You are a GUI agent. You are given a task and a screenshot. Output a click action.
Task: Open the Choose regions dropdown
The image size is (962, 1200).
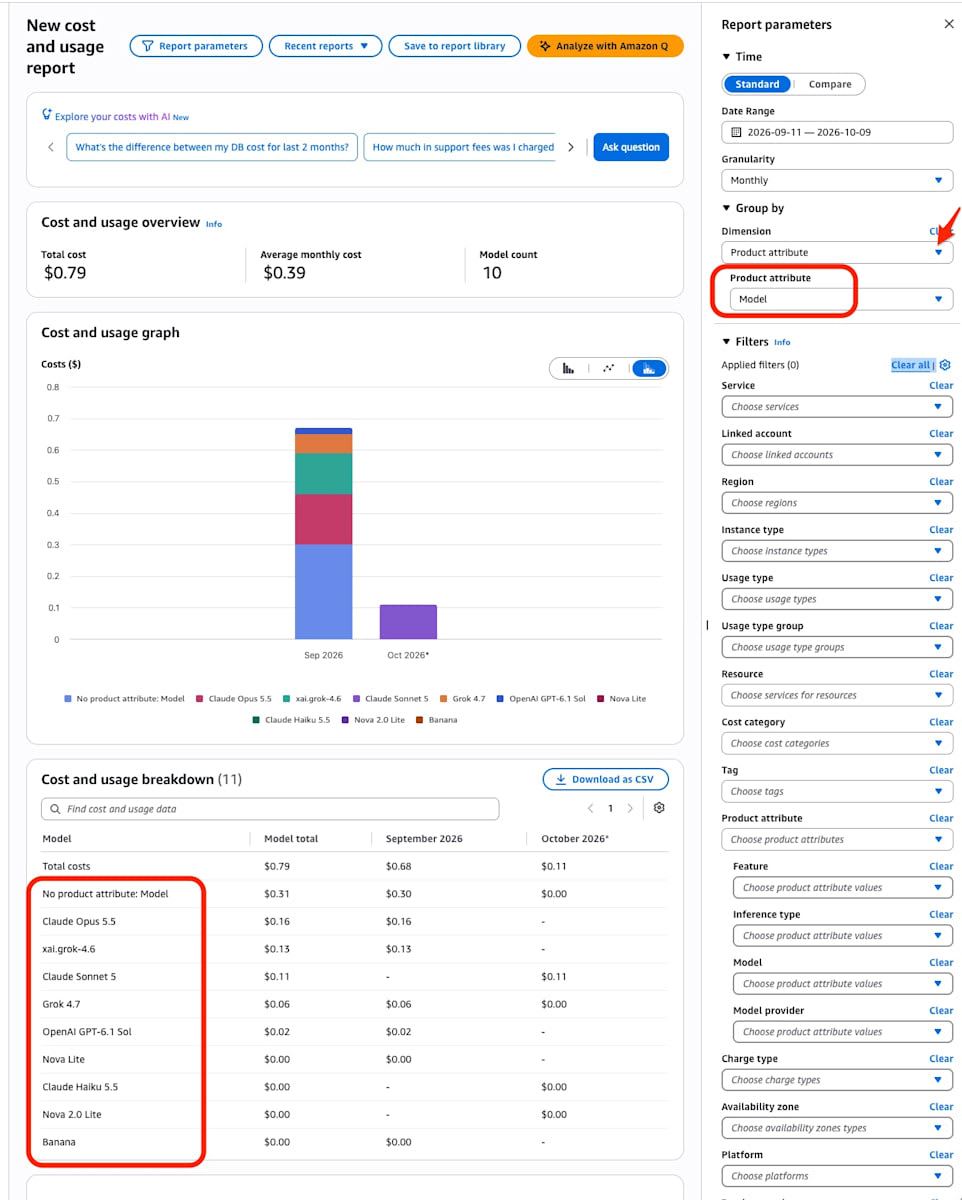tap(837, 503)
